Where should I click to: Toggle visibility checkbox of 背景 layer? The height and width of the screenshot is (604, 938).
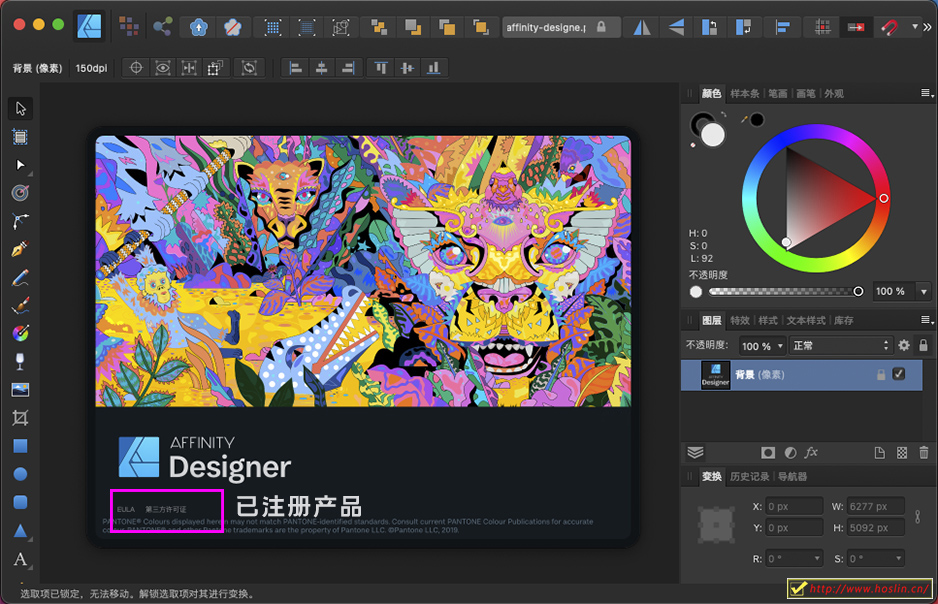tap(898, 374)
